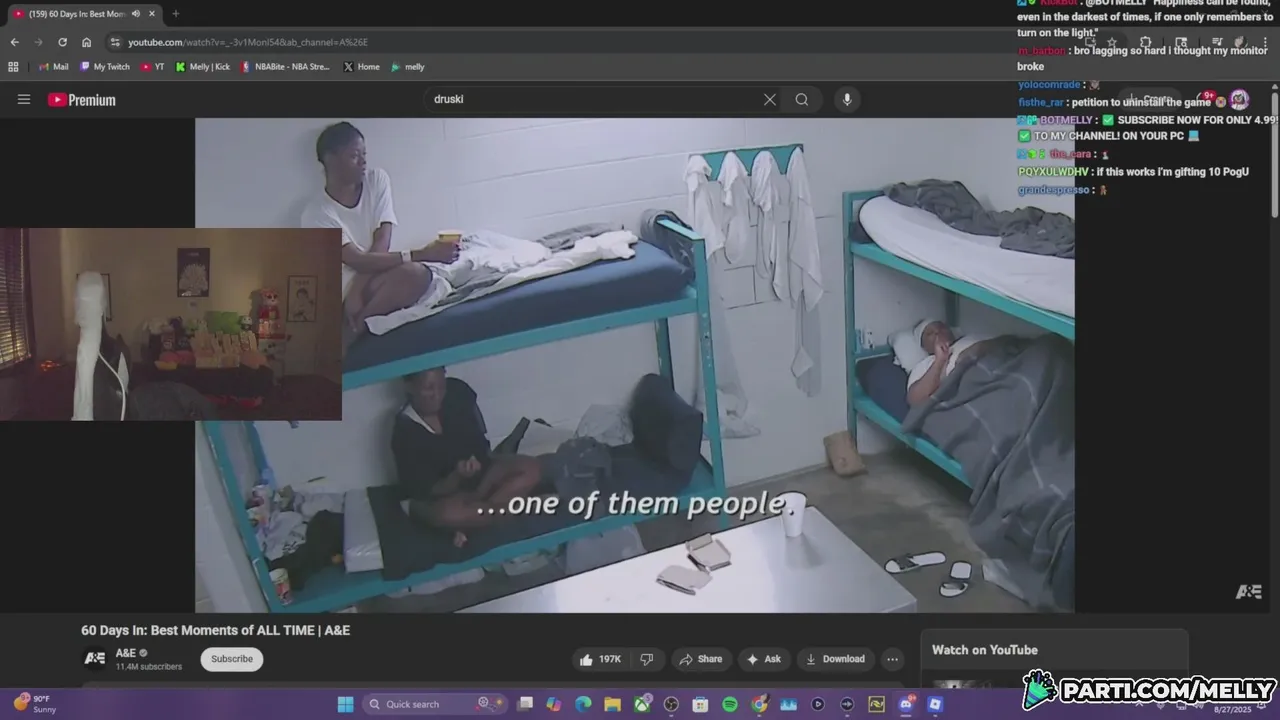Open site information icon in address bar
The height and width of the screenshot is (720, 1280).
pyautogui.click(x=115, y=42)
